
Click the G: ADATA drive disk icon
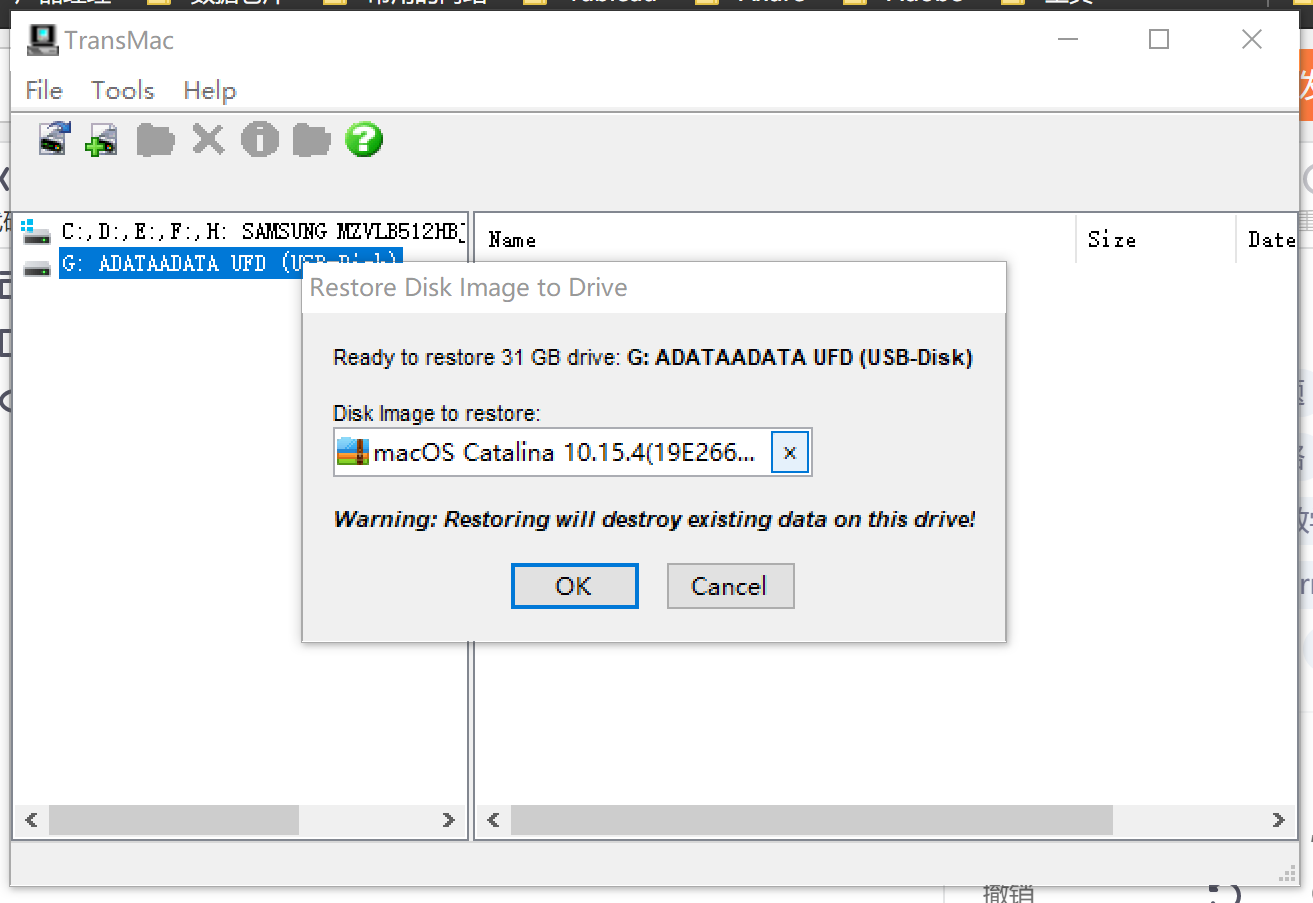coord(38,267)
